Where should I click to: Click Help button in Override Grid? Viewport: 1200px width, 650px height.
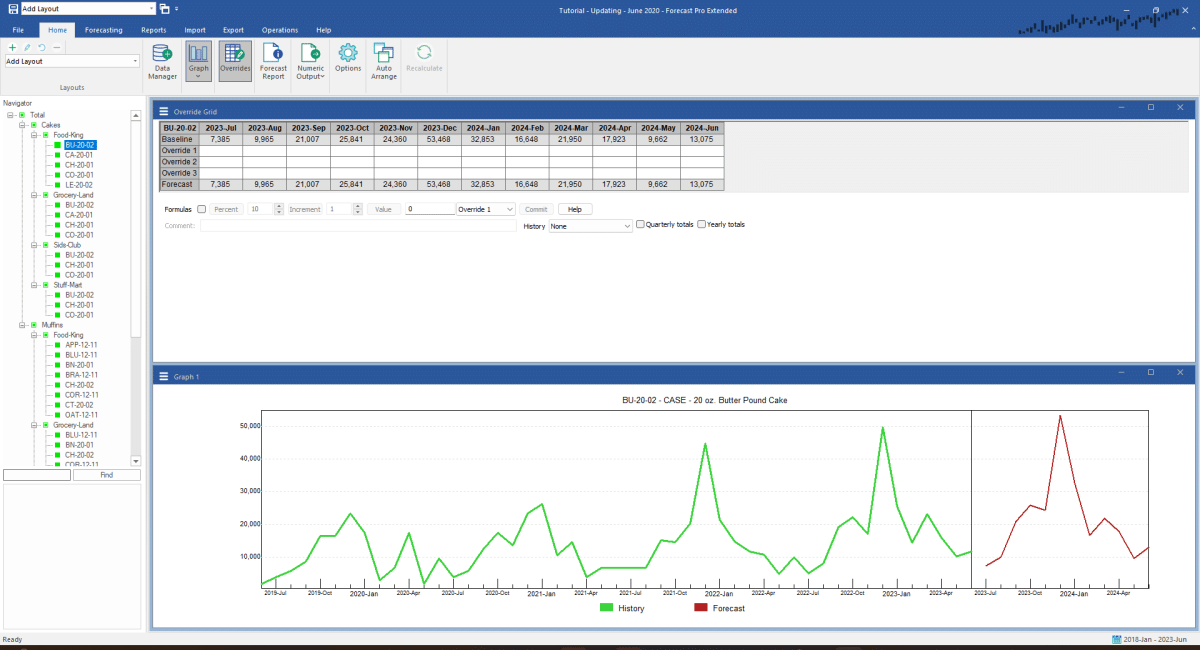click(x=574, y=209)
